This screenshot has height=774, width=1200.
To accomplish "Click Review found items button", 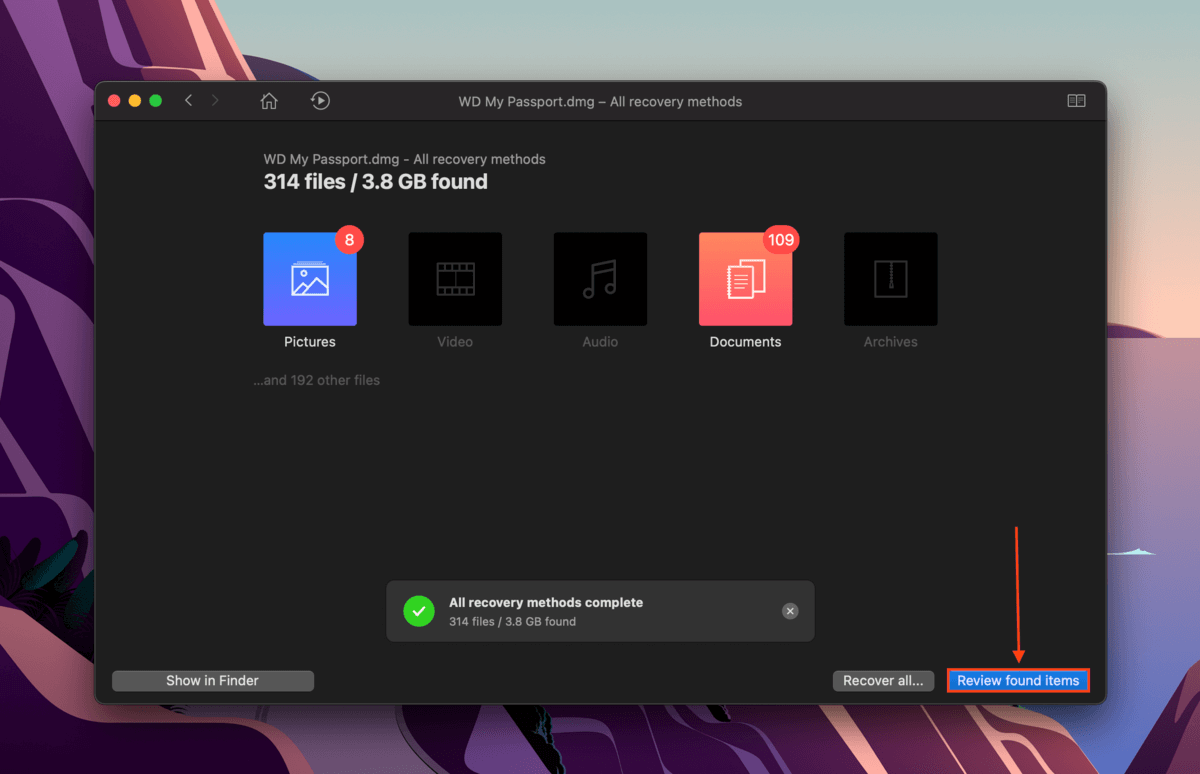I will click(x=1018, y=681).
